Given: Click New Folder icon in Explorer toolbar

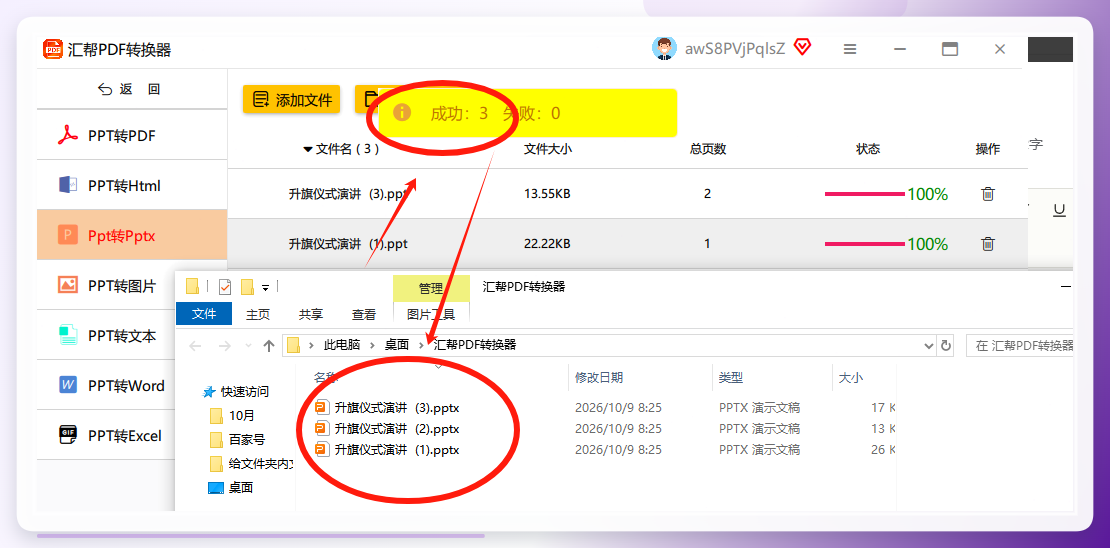Looking at the screenshot, I should pyautogui.click(x=247, y=286).
